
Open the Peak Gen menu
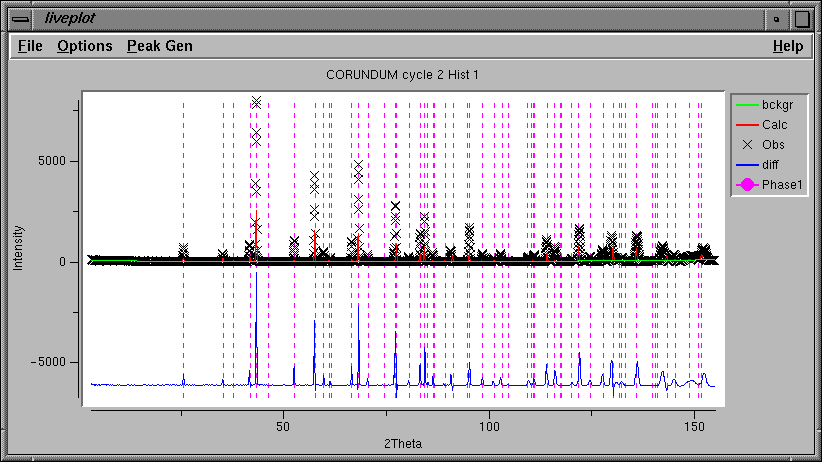pos(159,46)
